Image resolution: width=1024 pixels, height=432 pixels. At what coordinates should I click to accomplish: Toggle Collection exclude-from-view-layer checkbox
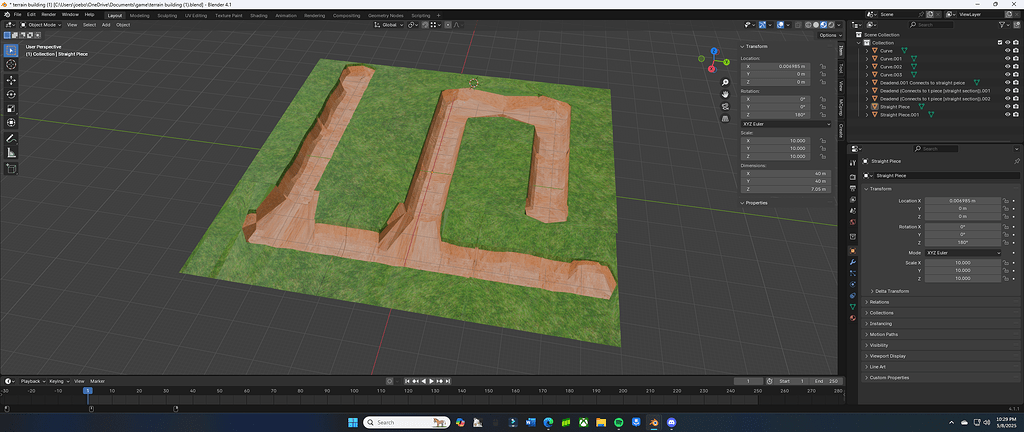point(1000,42)
